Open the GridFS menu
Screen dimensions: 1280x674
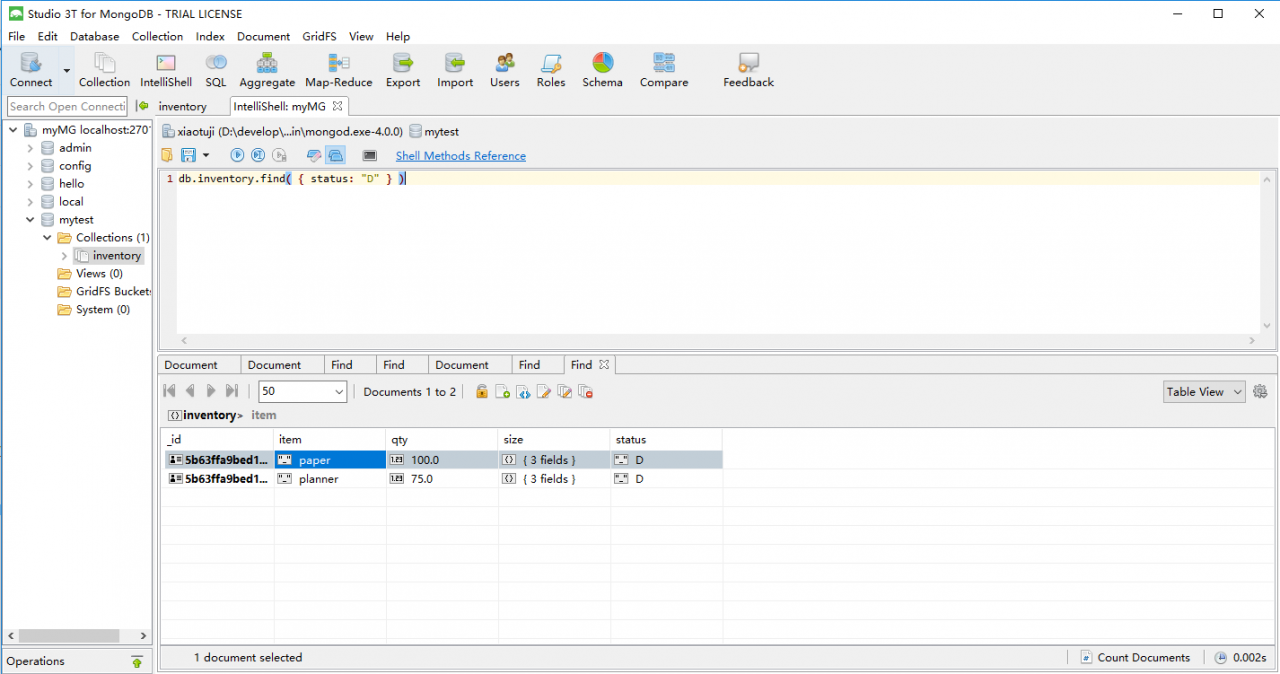pos(319,36)
